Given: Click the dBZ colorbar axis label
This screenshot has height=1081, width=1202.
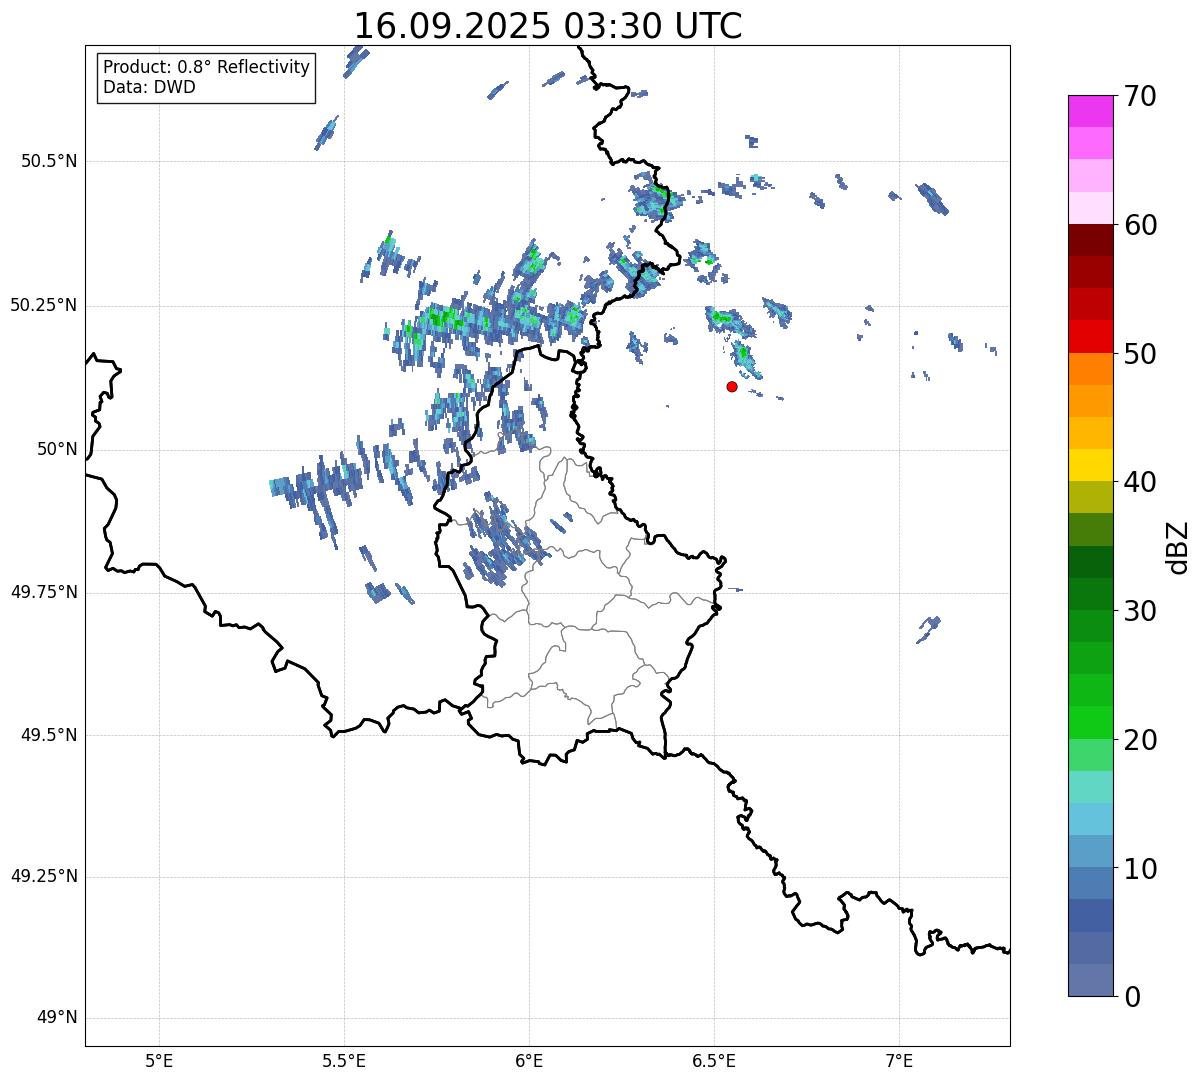Looking at the screenshot, I should coord(1179,546).
